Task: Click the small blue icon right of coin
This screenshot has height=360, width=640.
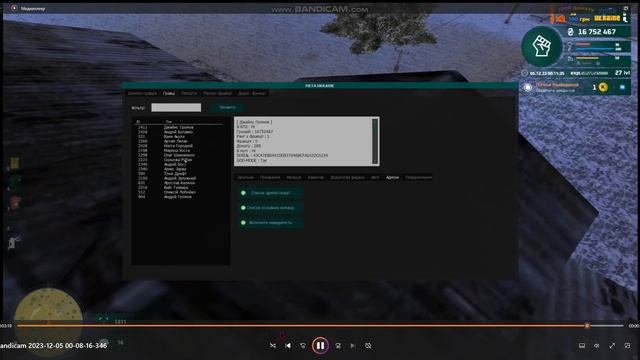Action: pos(622,87)
